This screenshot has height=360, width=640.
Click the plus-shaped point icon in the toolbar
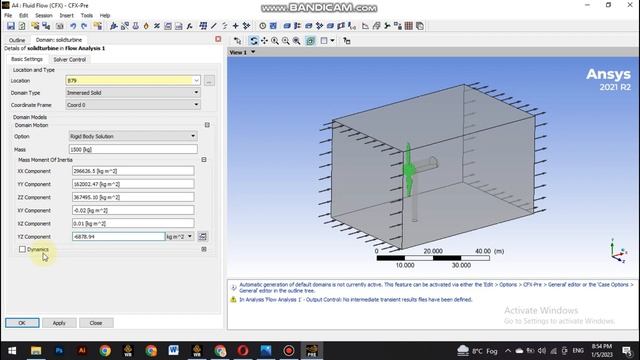236,26
